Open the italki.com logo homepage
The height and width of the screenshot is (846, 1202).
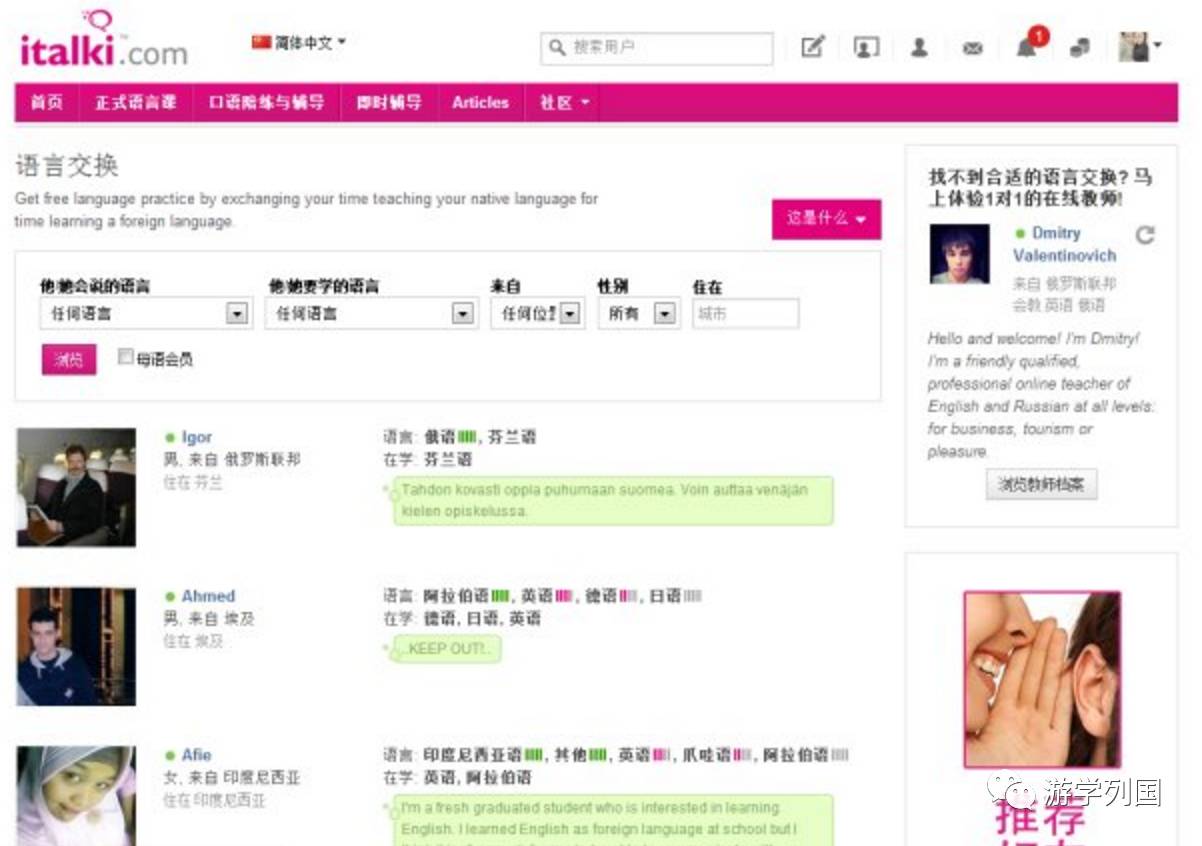pyautogui.click(x=103, y=40)
